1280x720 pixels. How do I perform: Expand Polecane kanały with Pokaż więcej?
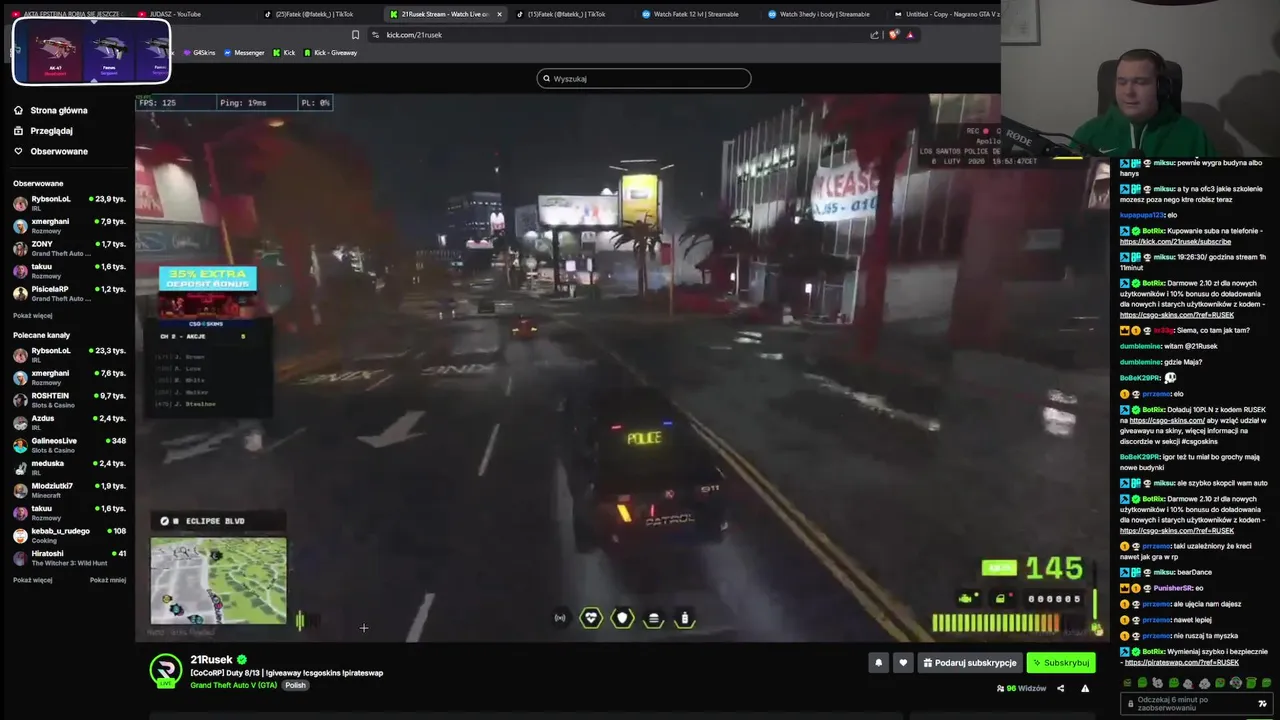(32, 580)
